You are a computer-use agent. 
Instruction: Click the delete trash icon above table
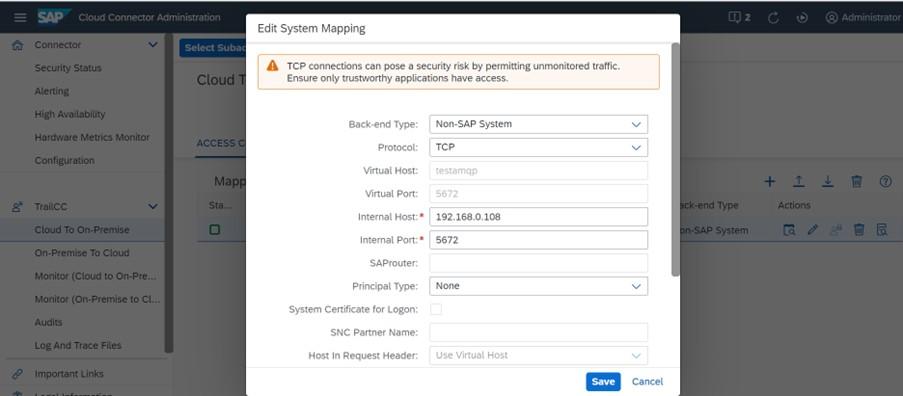856,182
